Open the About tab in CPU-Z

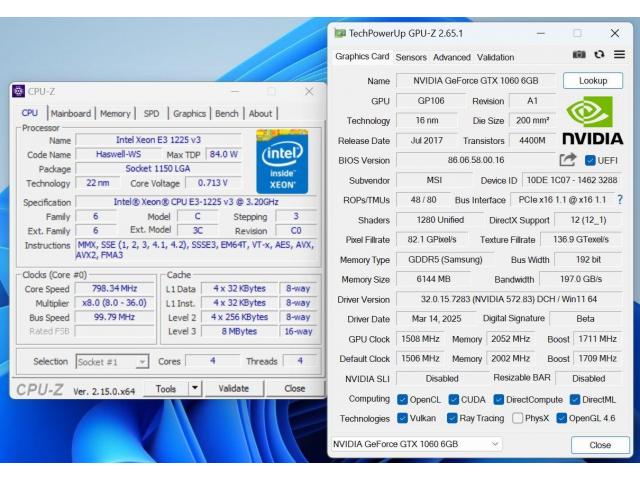(x=260, y=114)
